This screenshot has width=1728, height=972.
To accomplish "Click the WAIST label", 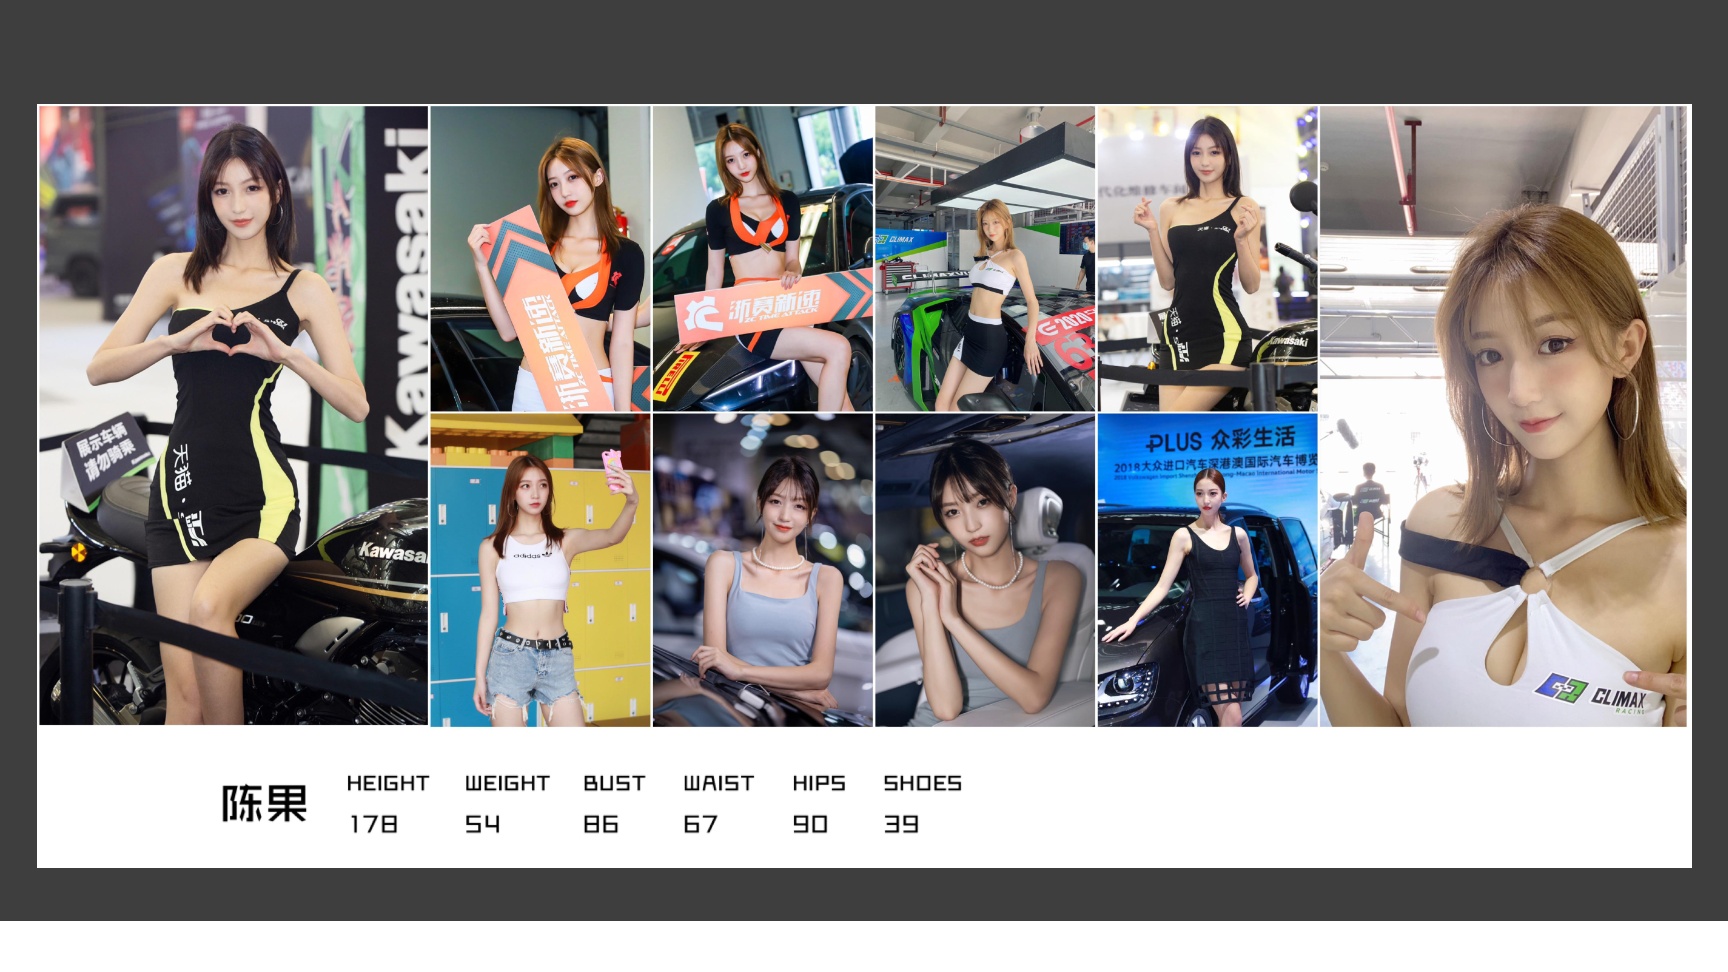I will [x=718, y=783].
